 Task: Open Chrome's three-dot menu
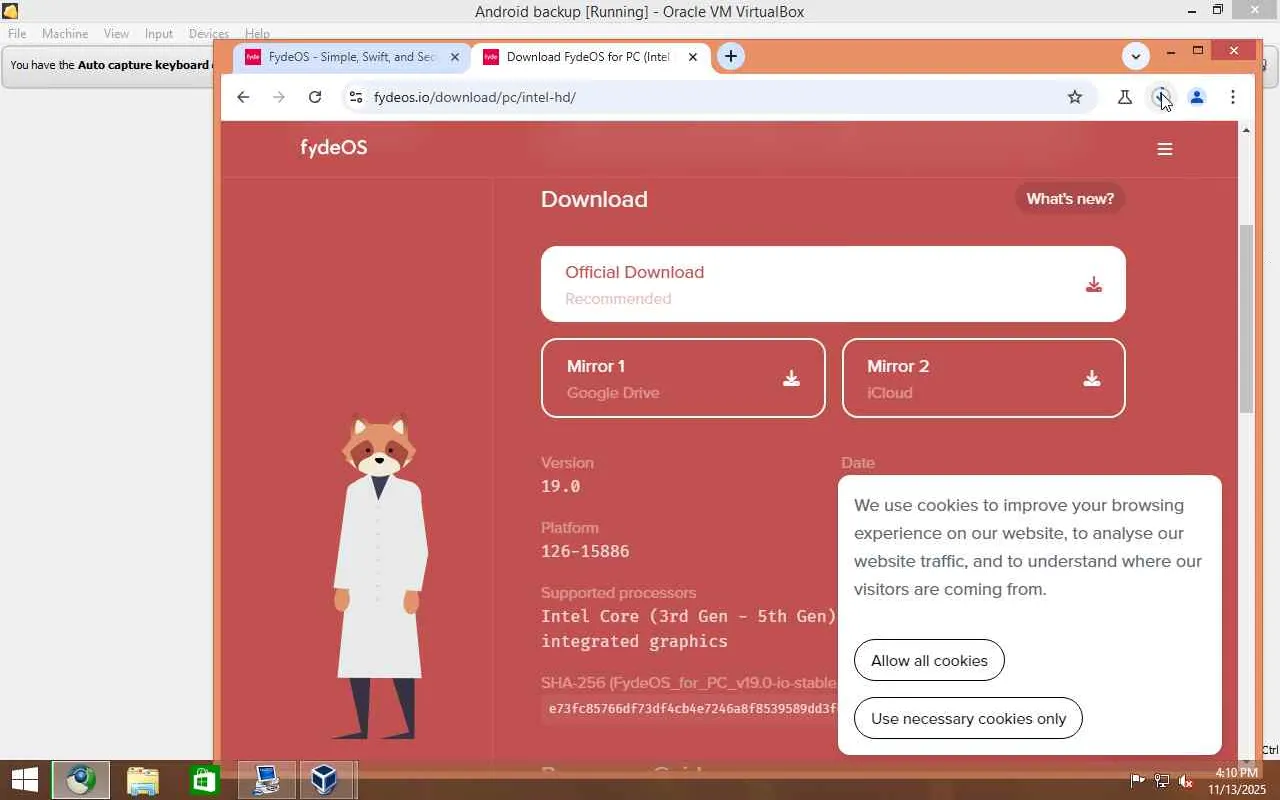[1233, 97]
